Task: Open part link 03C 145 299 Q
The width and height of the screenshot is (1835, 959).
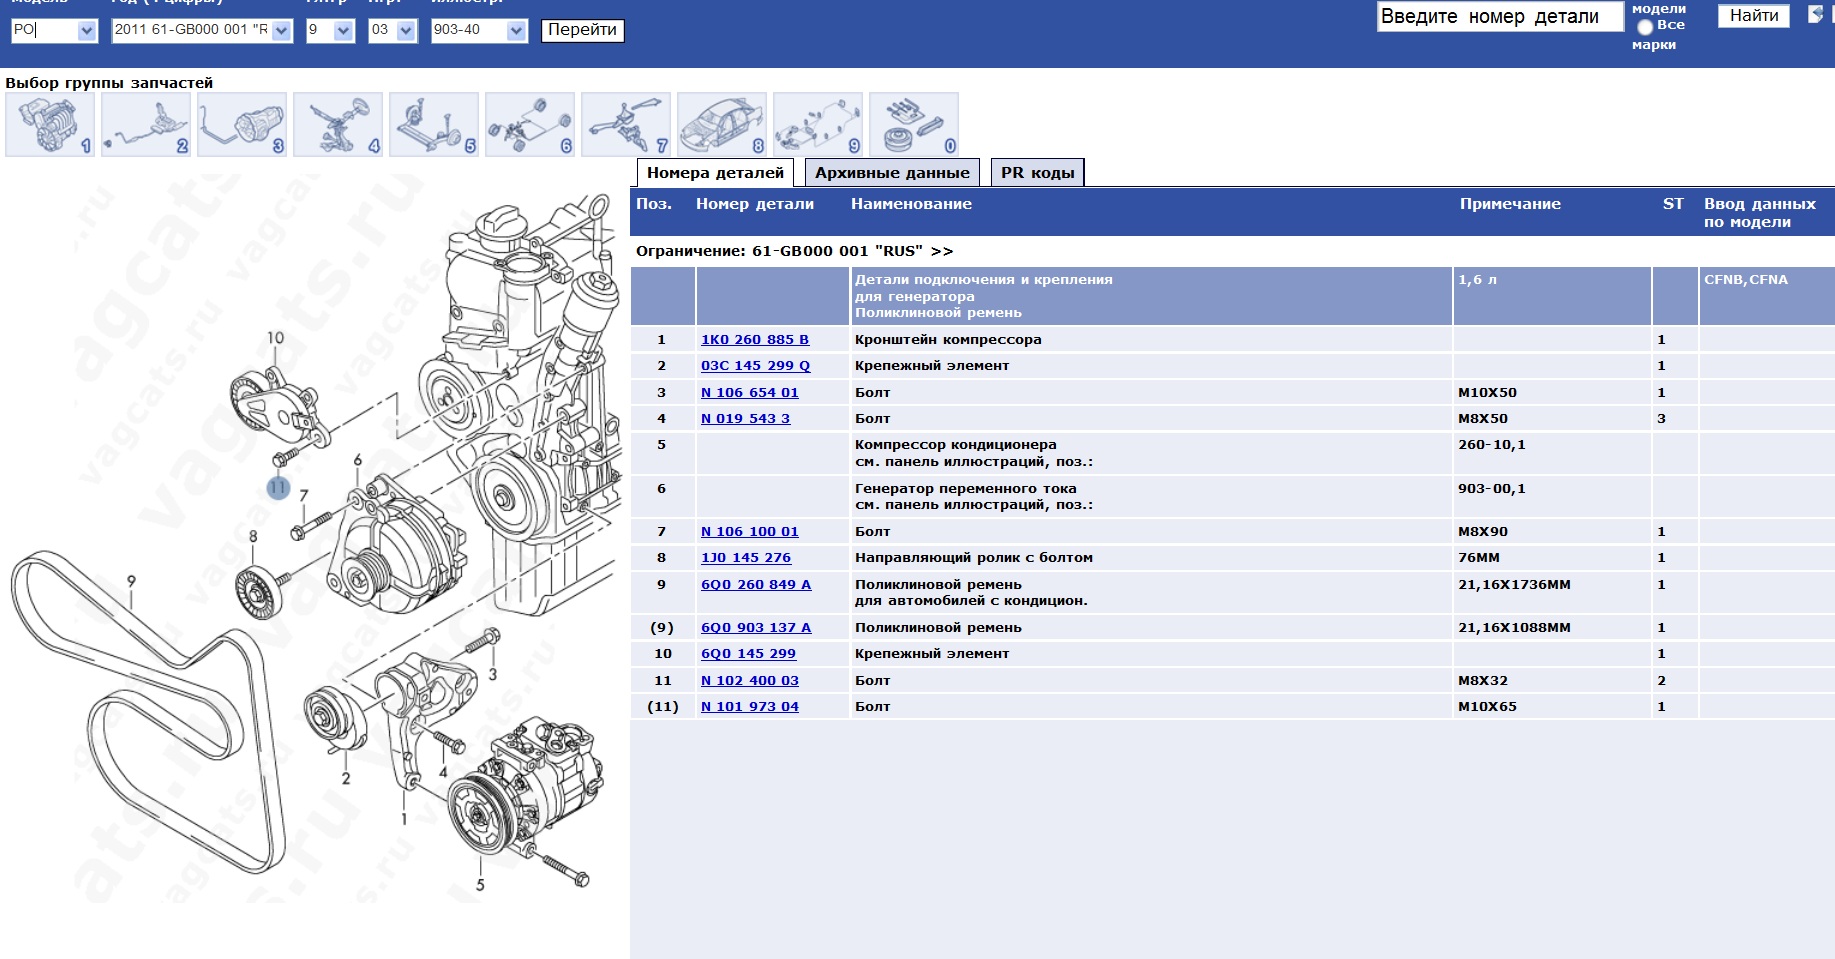Action: point(755,366)
